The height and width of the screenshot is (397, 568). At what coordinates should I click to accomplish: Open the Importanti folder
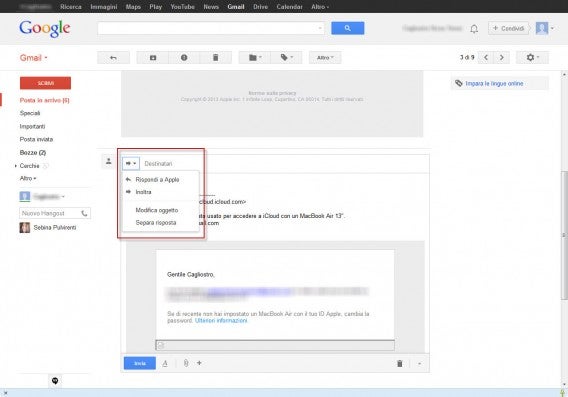[32, 126]
